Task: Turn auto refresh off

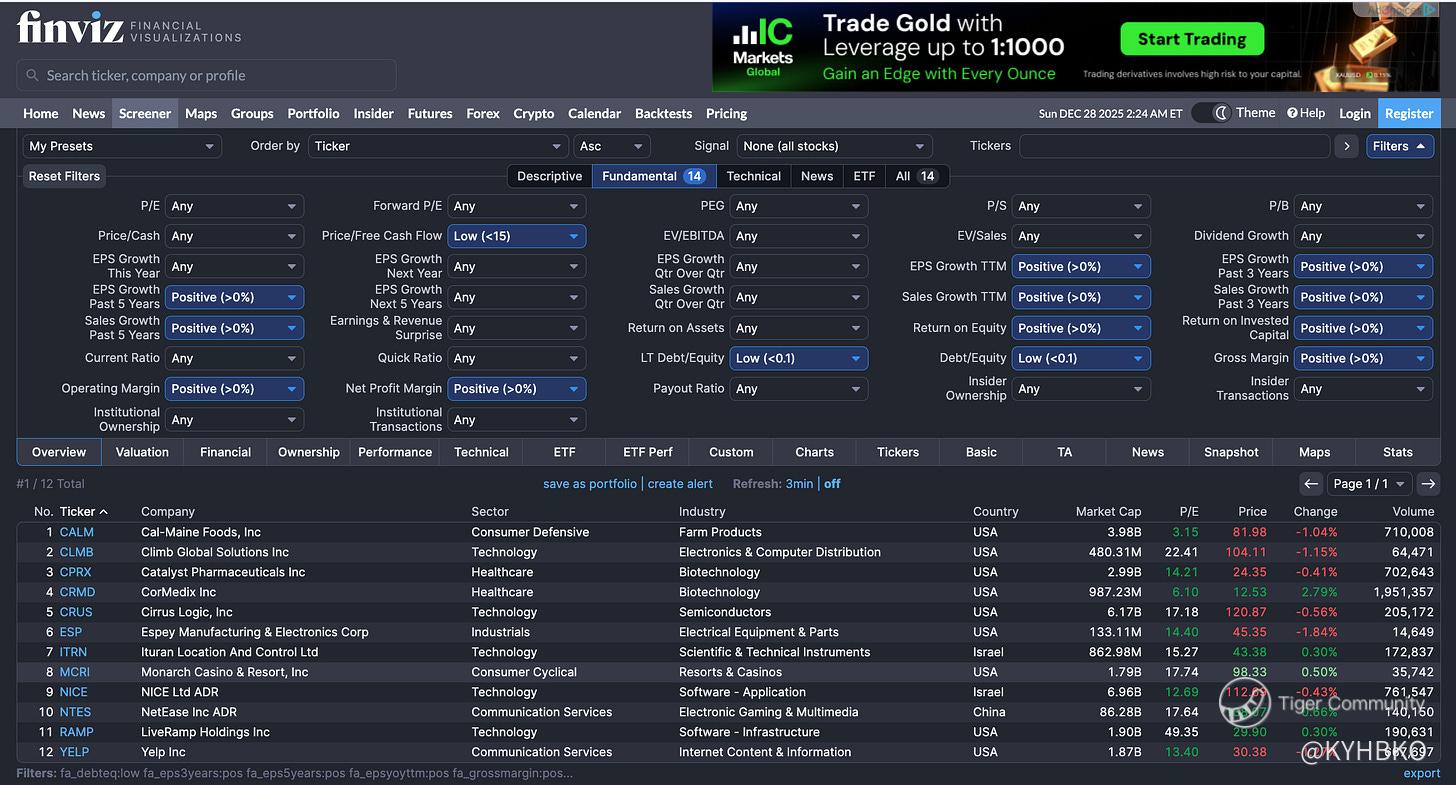Action: click(x=832, y=484)
